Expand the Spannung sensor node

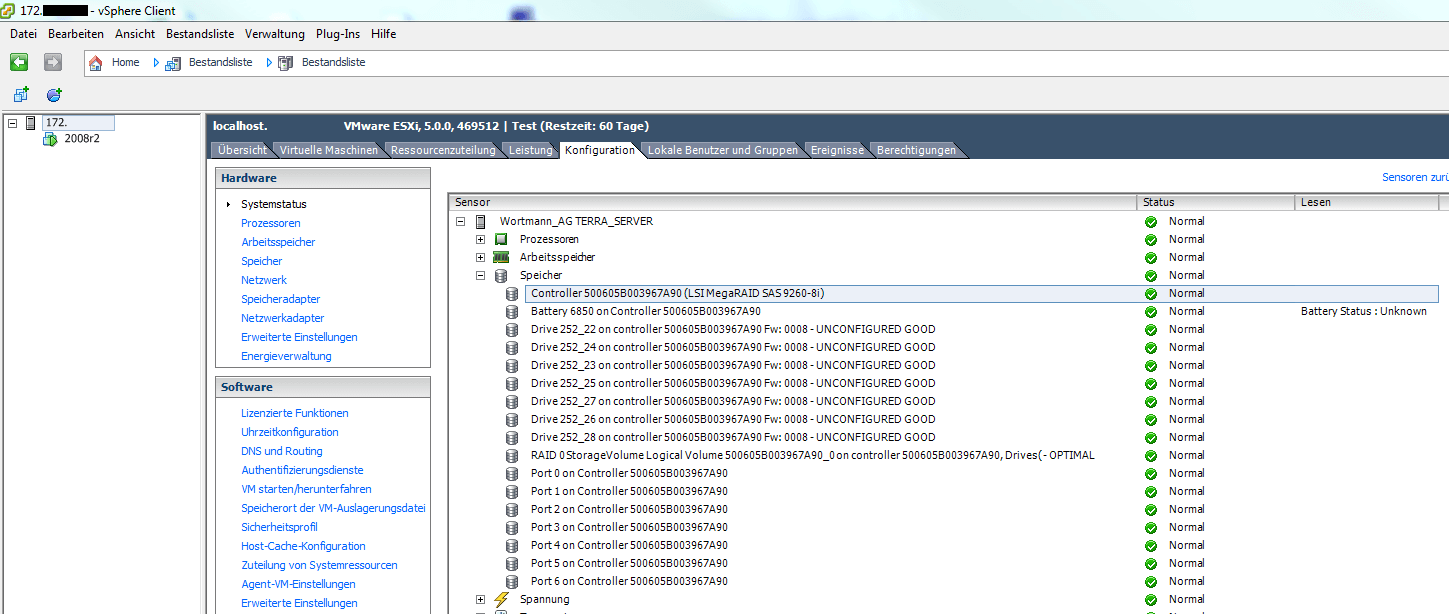tap(481, 599)
